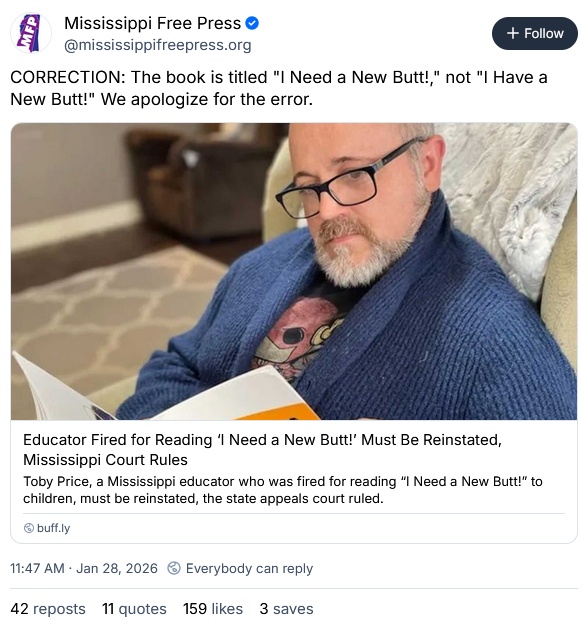View the 159 likes list
Viewport: 582px width, 625px height.
point(213,609)
